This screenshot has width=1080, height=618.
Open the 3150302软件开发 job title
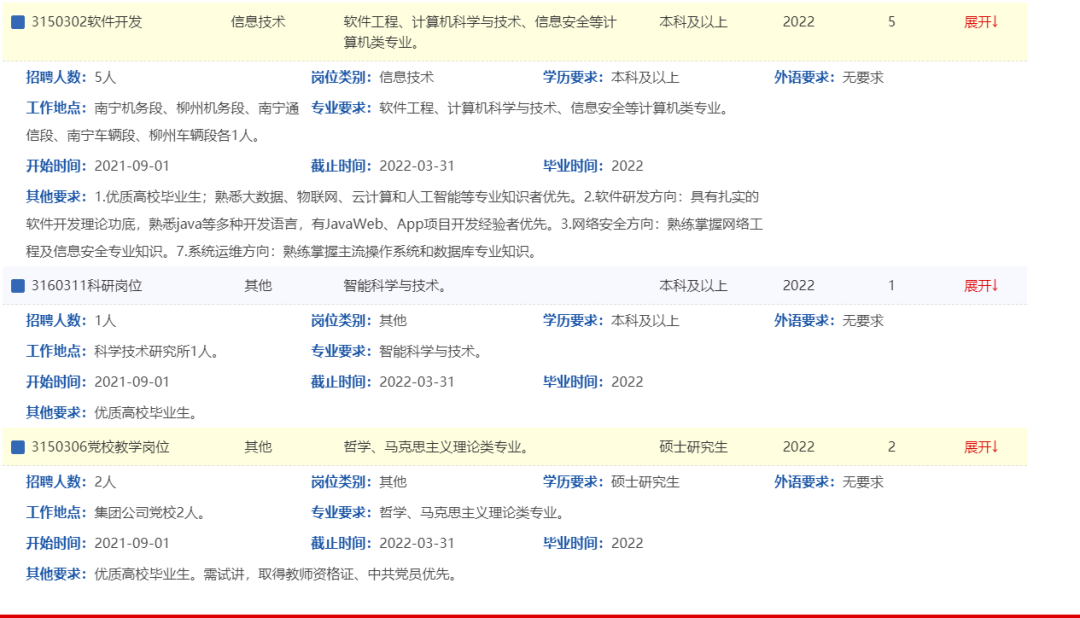pyautogui.click(x=87, y=22)
